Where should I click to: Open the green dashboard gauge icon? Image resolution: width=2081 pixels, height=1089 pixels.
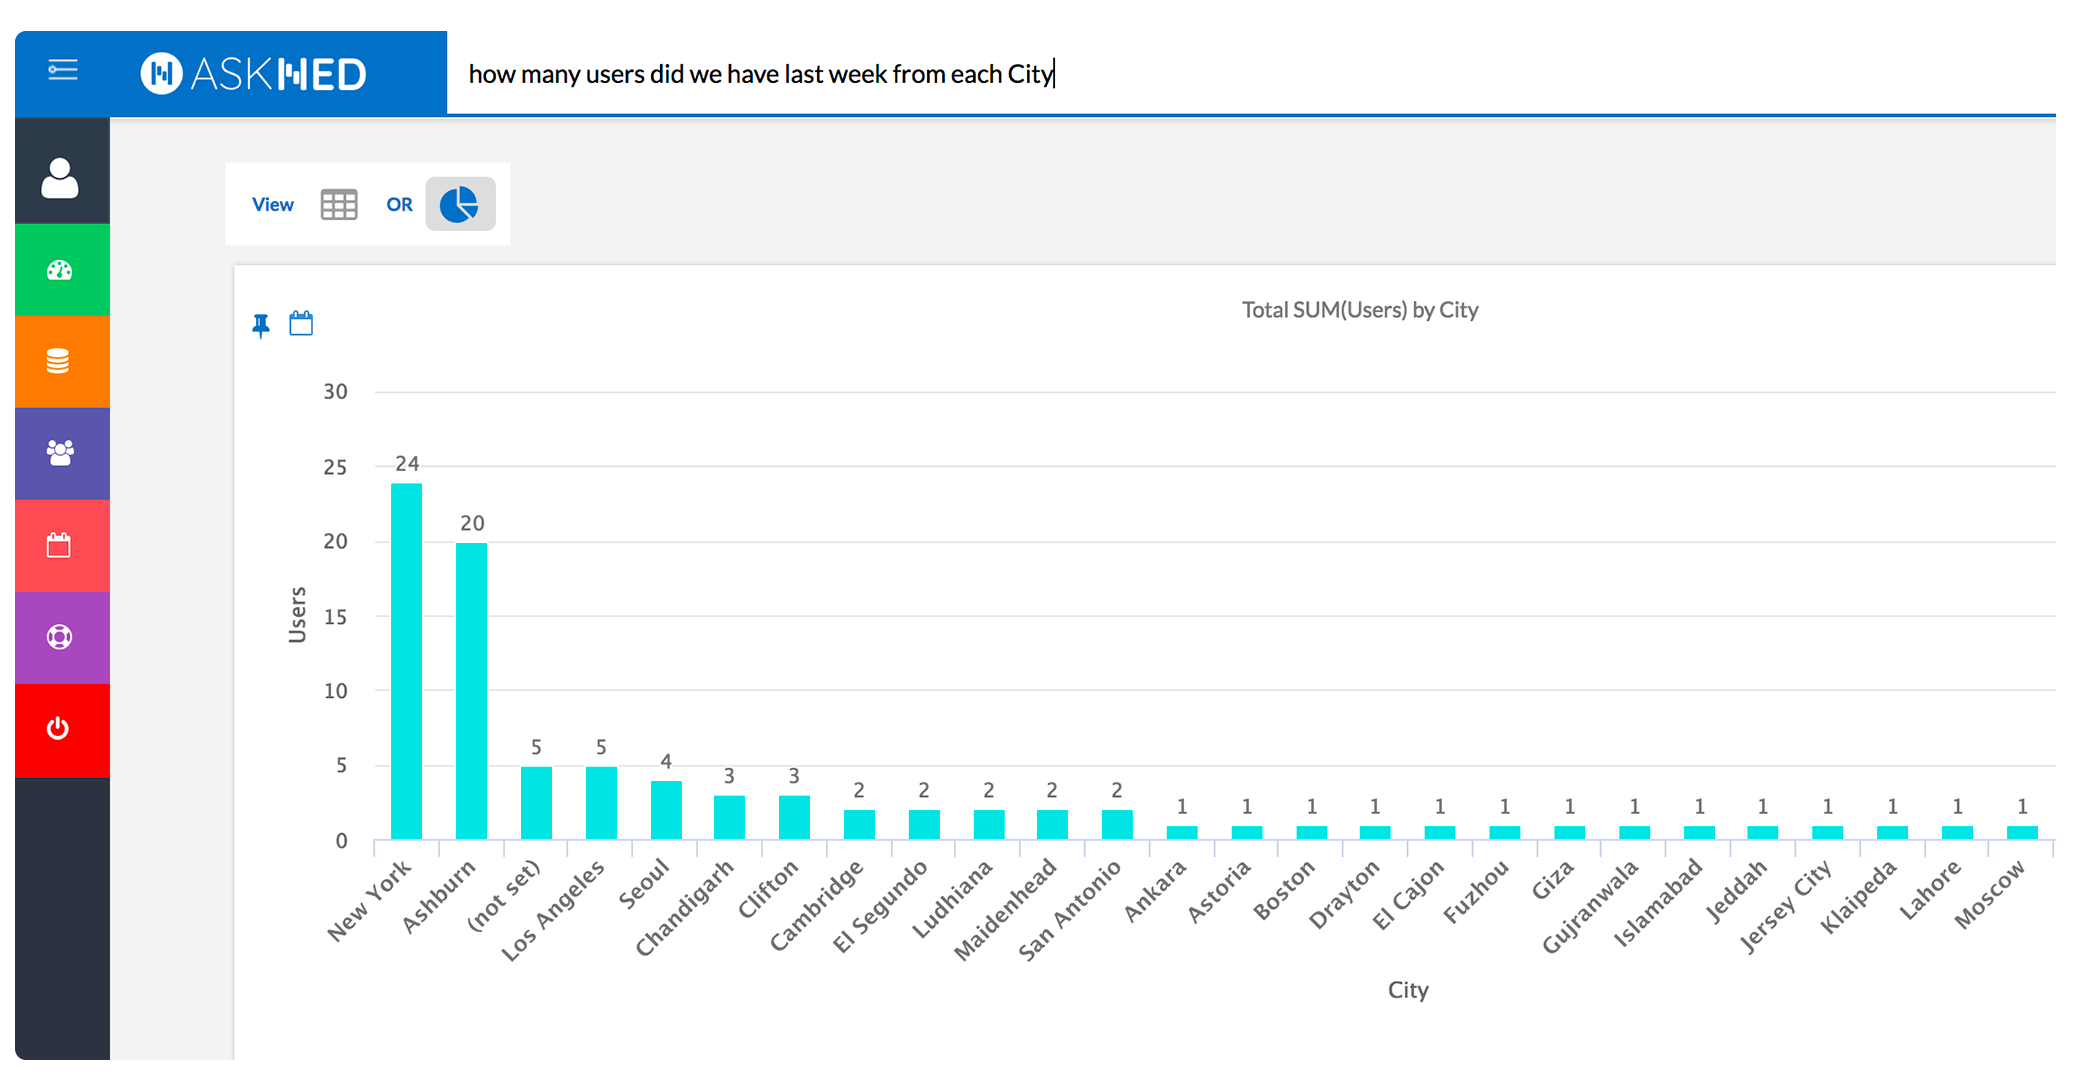tap(60, 270)
